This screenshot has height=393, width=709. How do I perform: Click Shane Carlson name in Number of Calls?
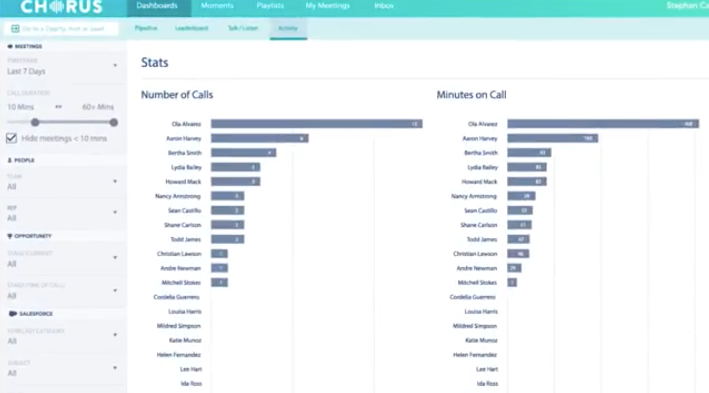click(x=183, y=225)
